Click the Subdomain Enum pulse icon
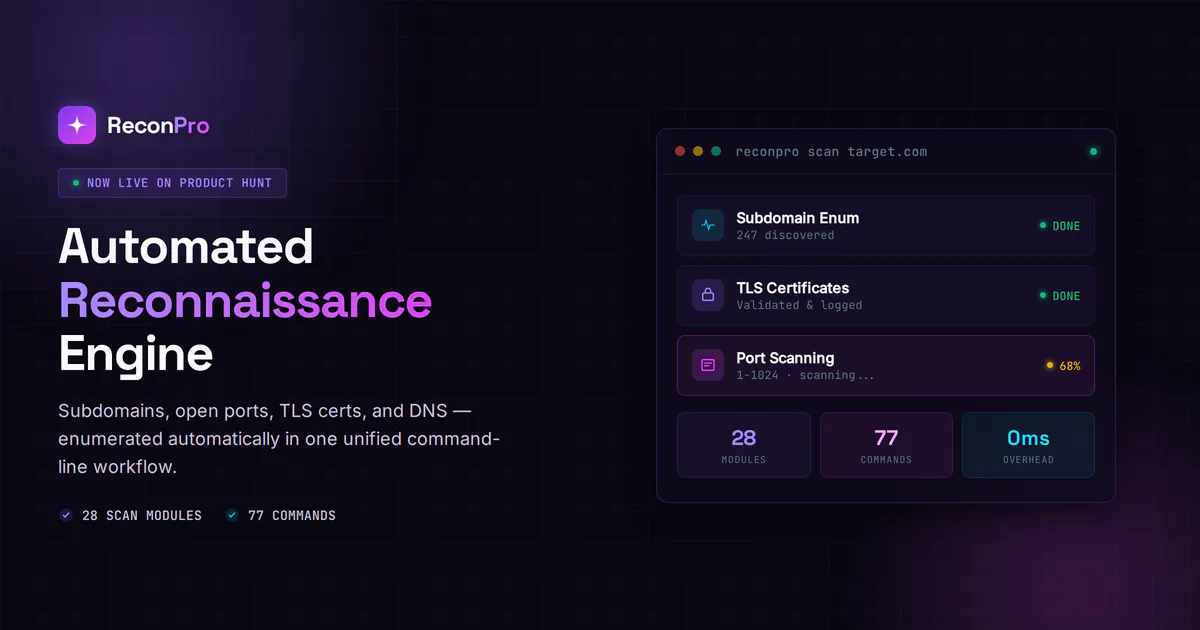Image resolution: width=1200 pixels, height=630 pixels. 708,225
